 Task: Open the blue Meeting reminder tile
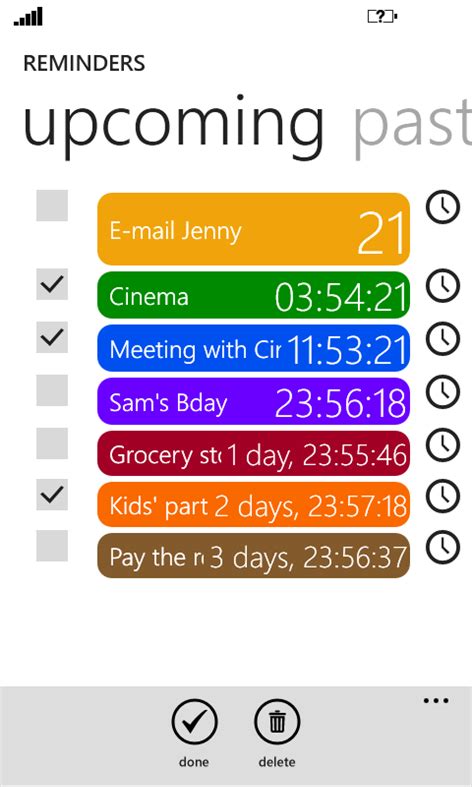[x=254, y=348]
